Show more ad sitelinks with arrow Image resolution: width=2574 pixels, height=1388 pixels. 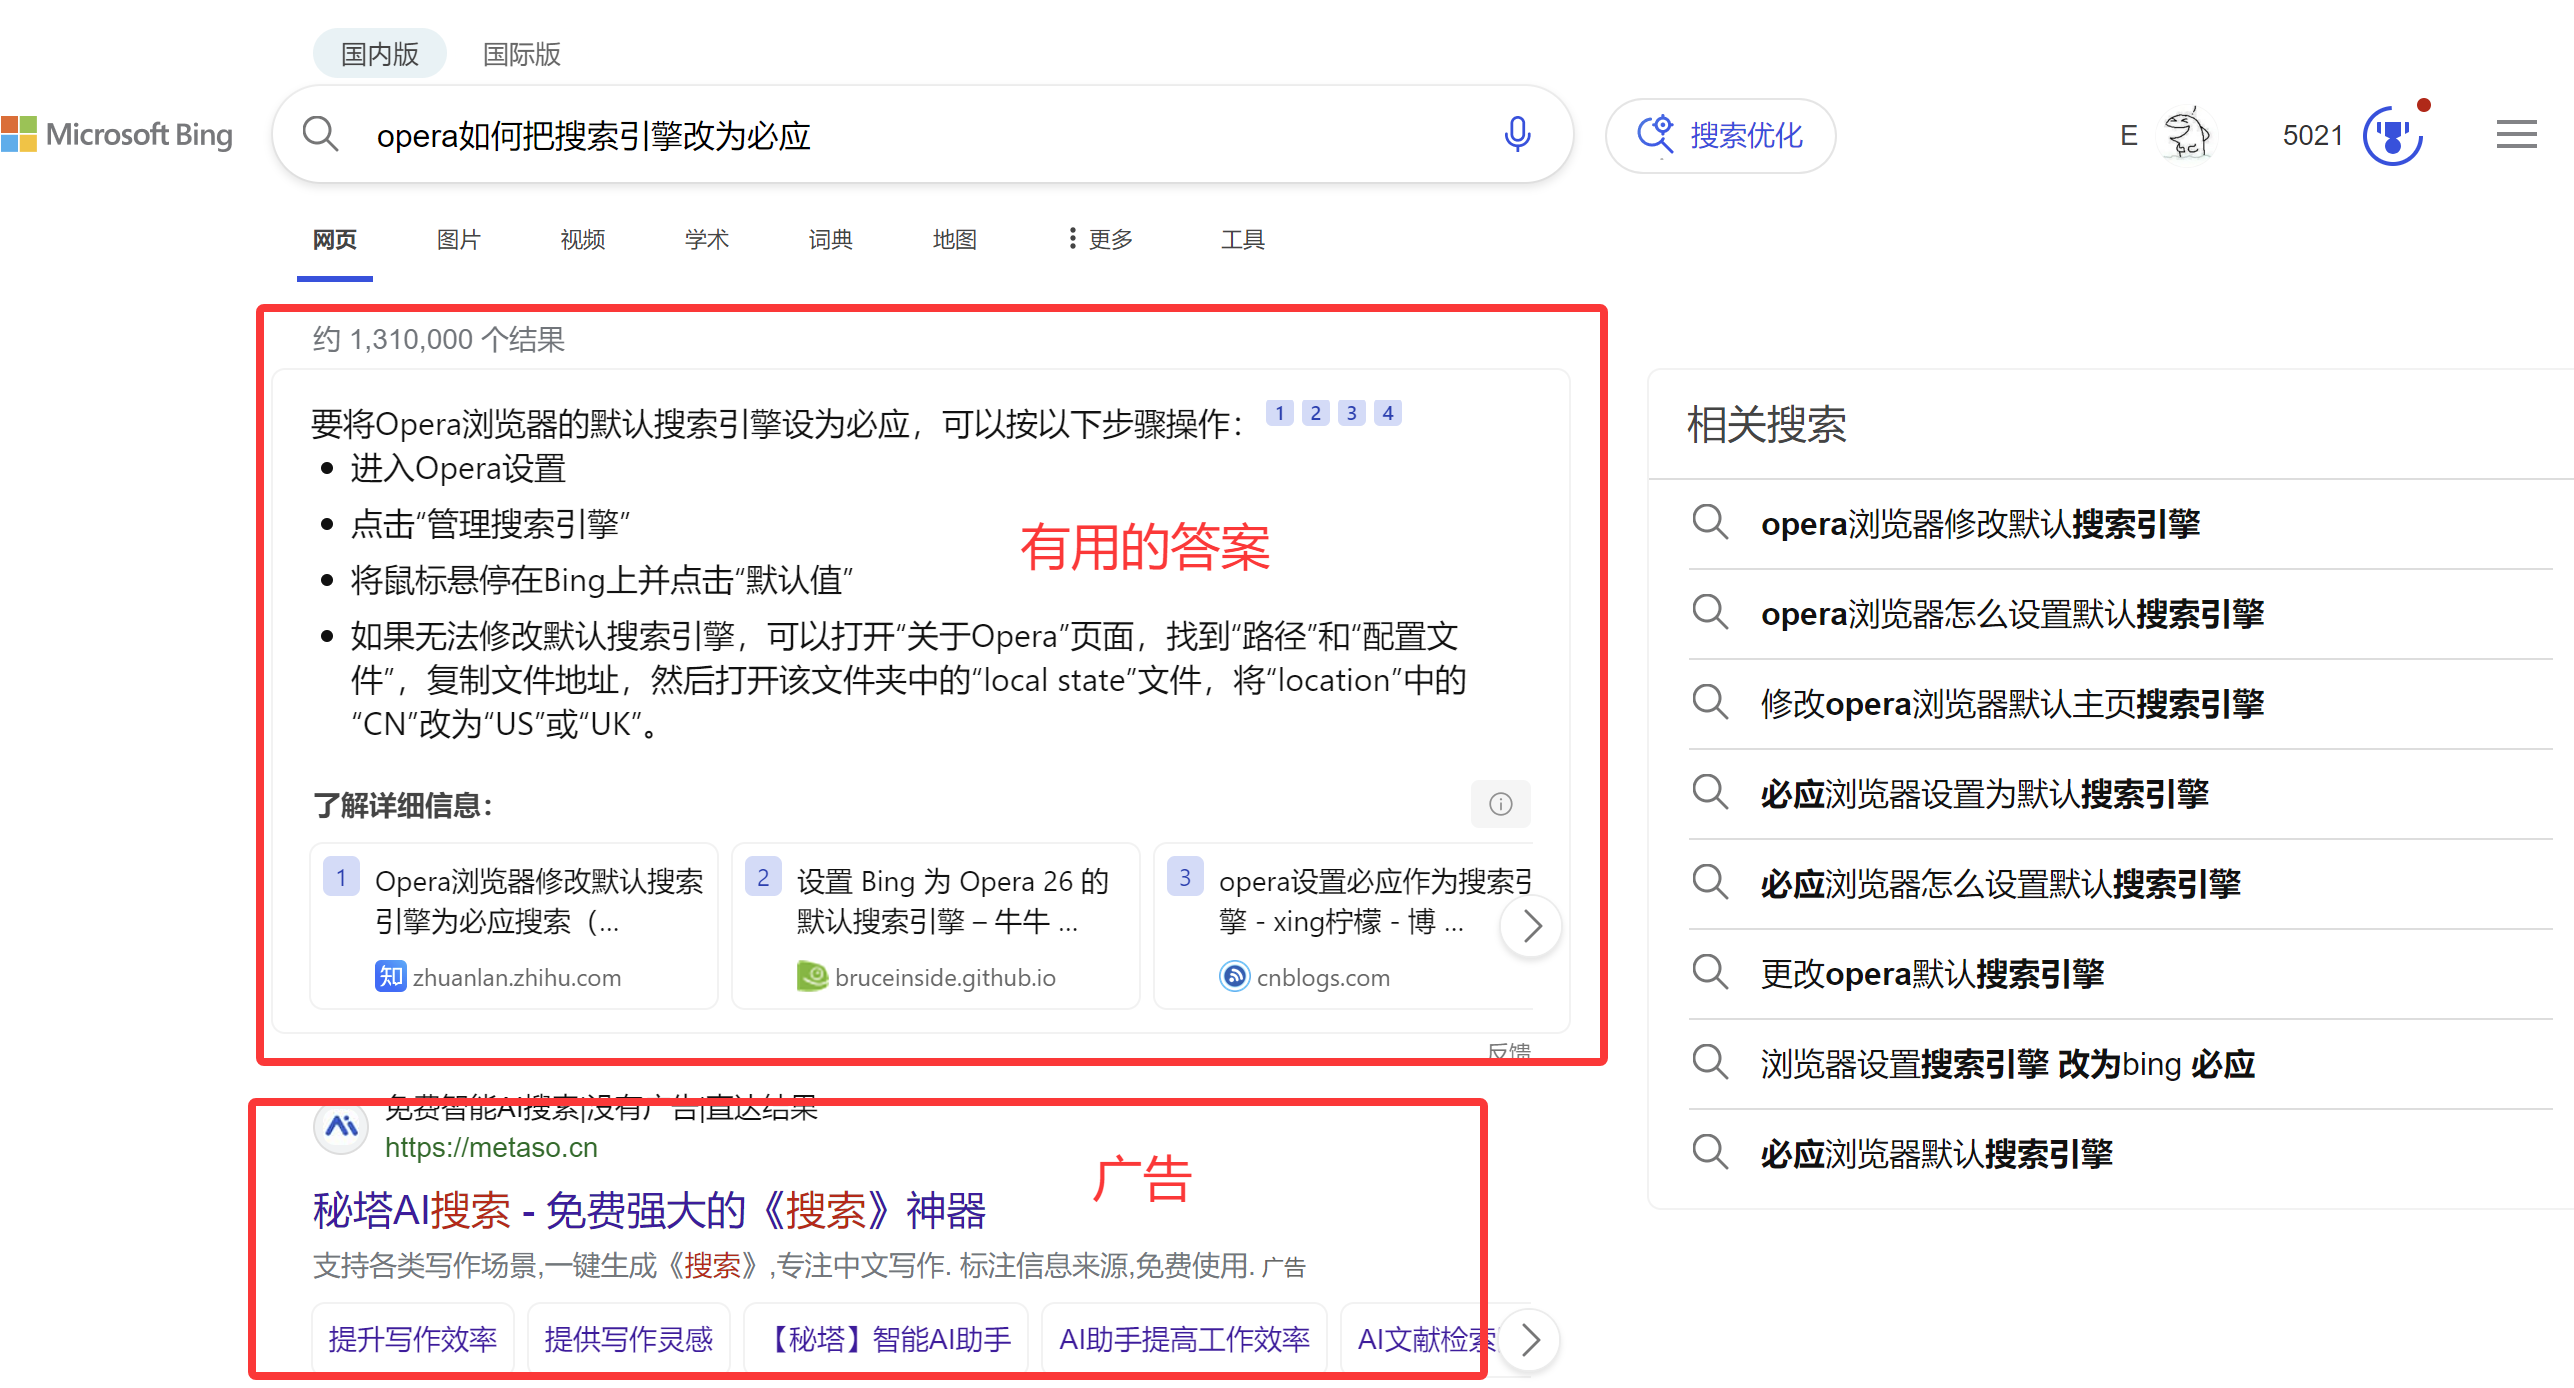click(1530, 1339)
